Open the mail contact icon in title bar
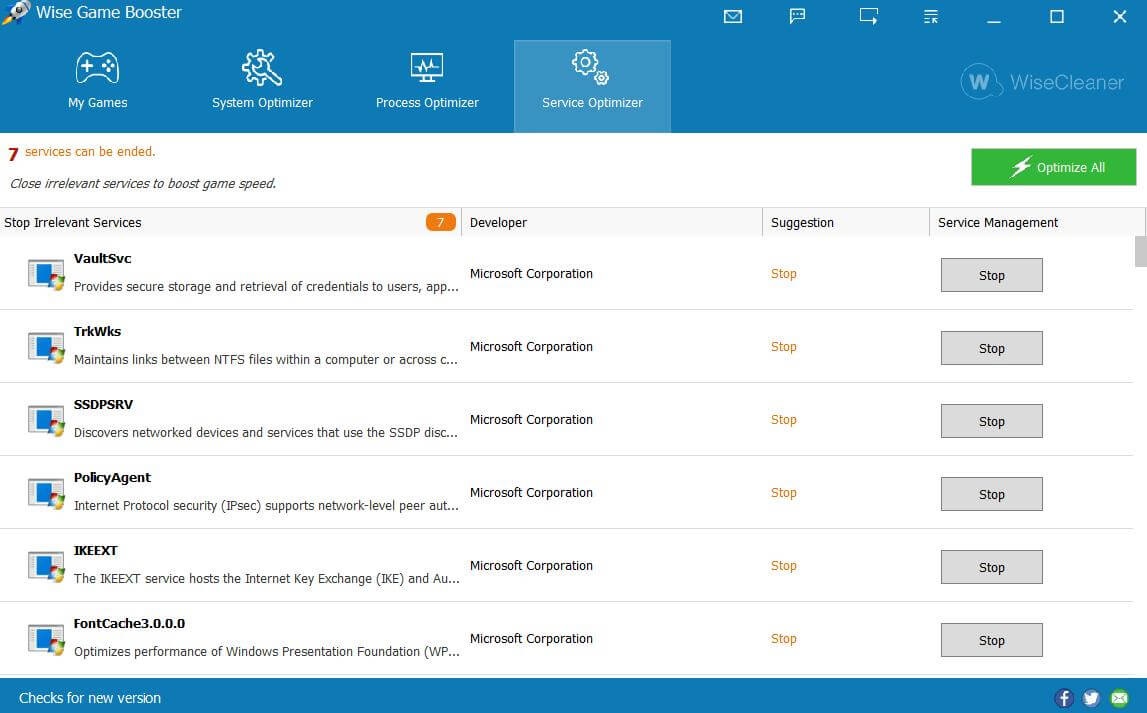Viewport: 1147px width, 713px height. click(x=732, y=16)
